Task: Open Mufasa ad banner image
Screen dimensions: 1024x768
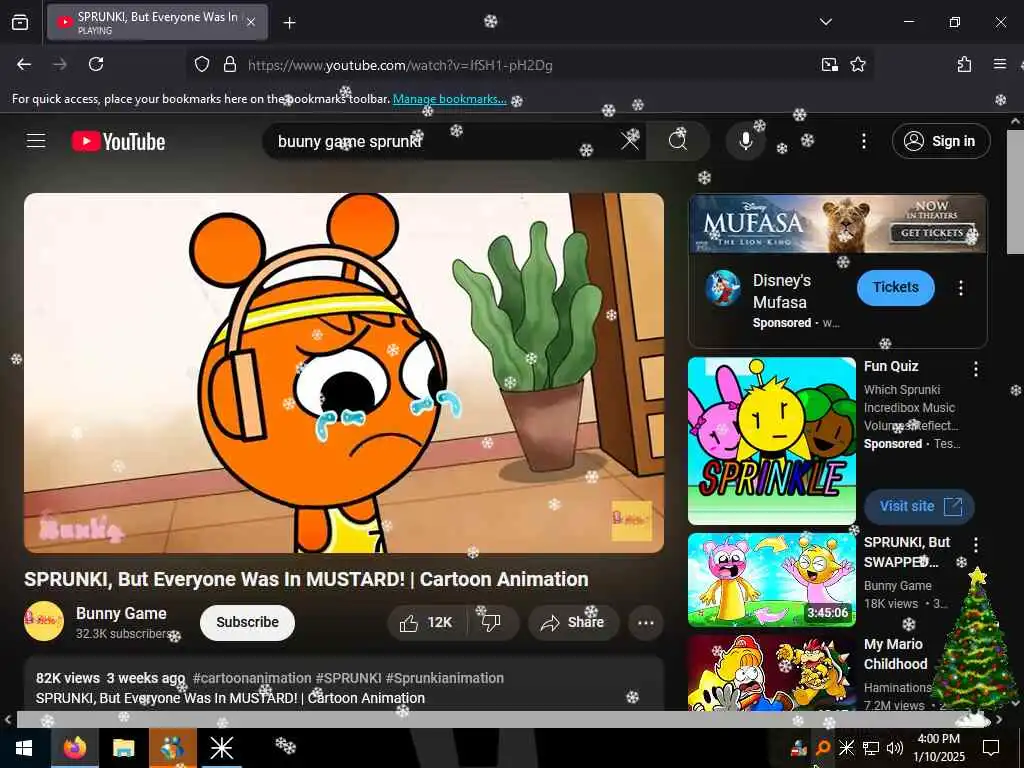Action: tap(838, 224)
